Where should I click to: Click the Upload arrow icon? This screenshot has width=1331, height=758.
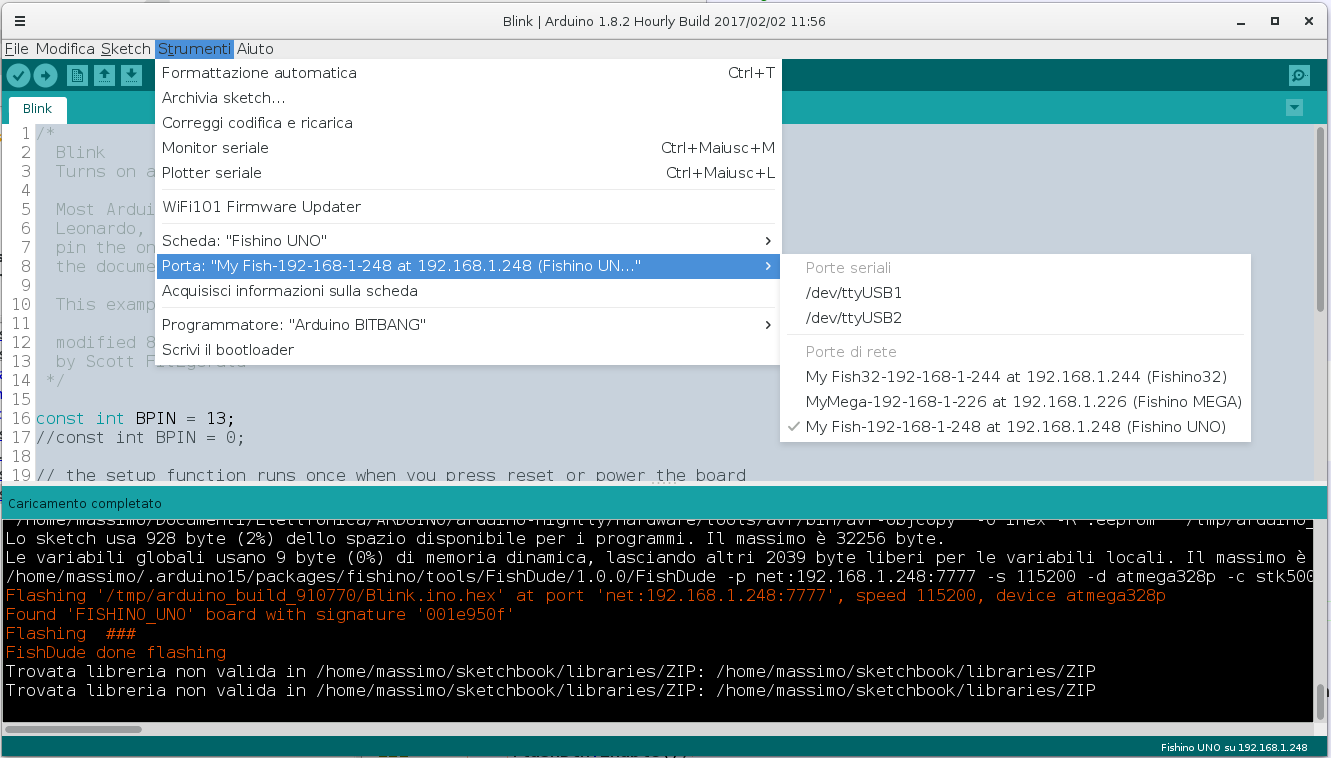[46, 75]
